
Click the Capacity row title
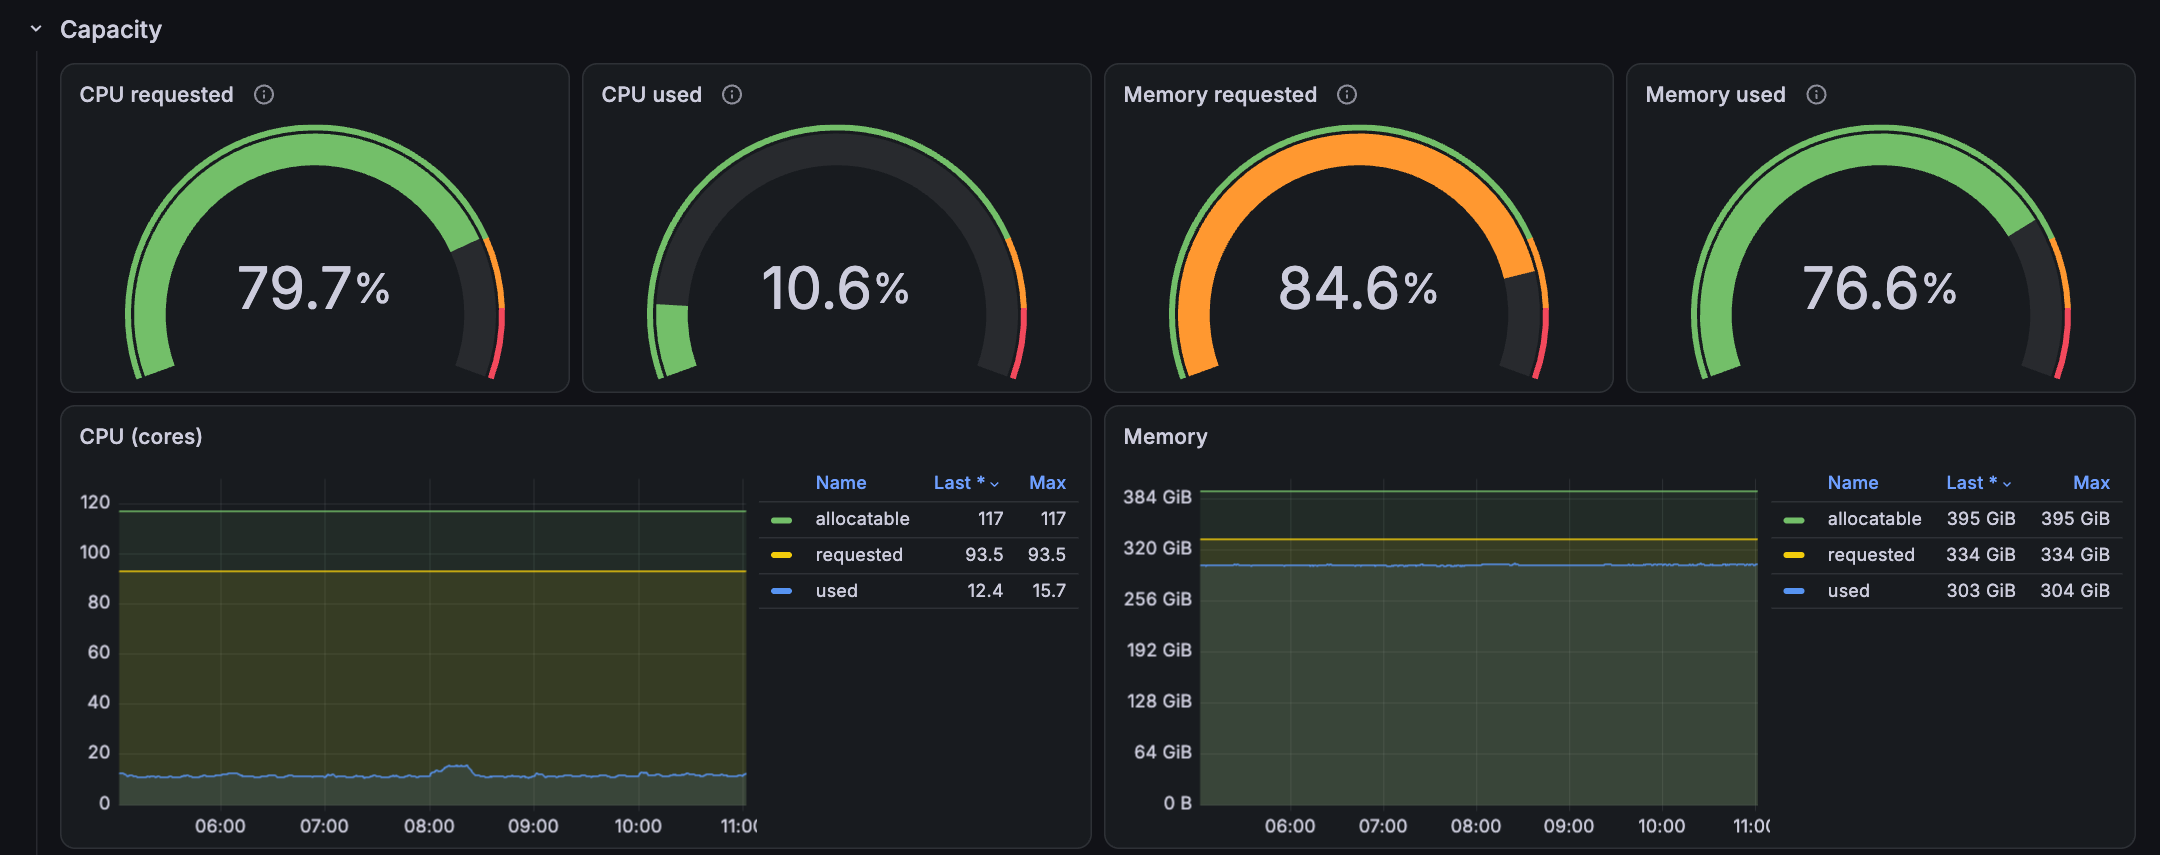(x=111, y=30)
